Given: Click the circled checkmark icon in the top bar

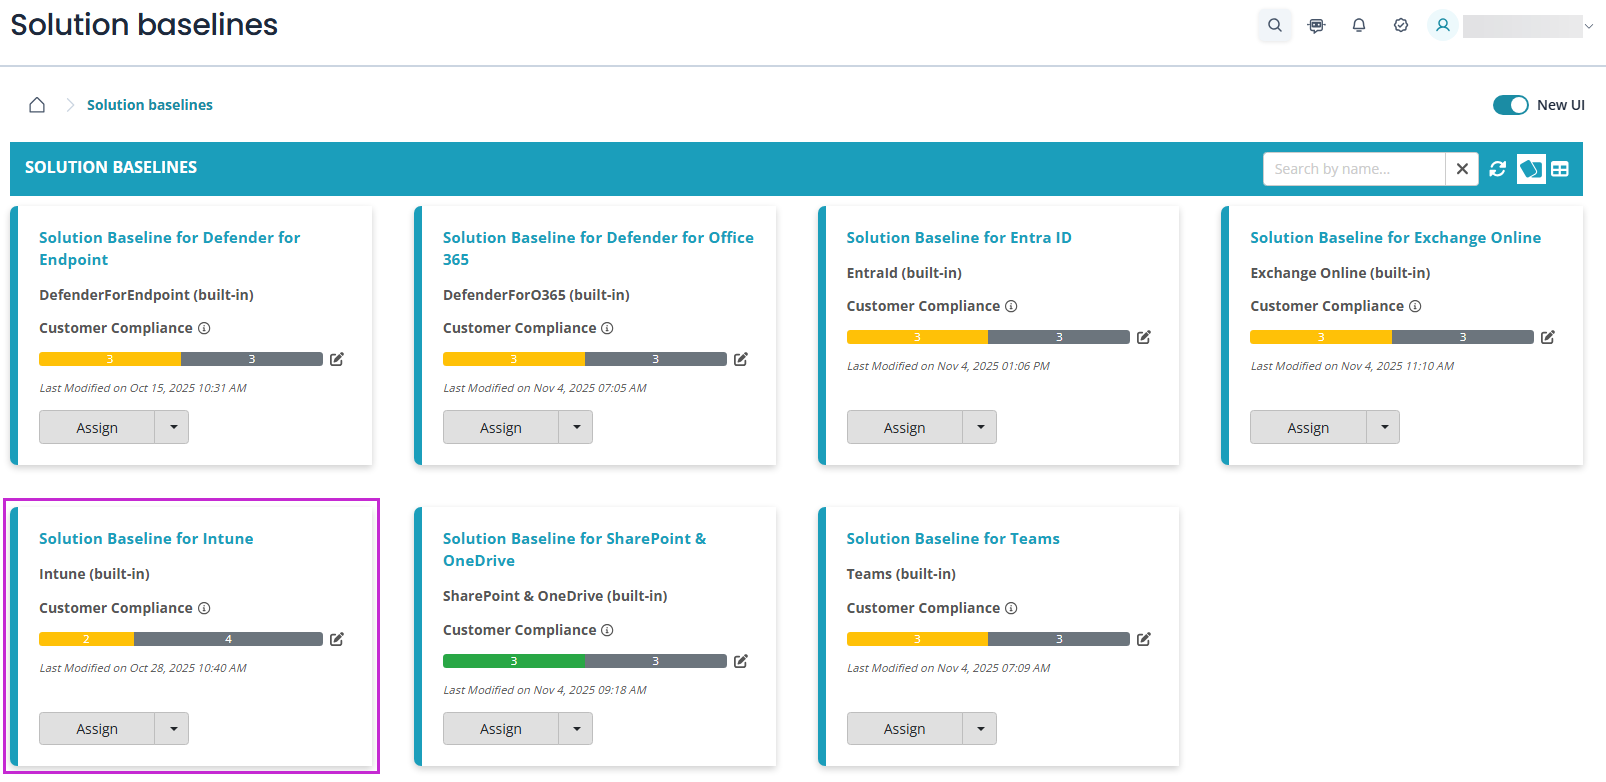Looking at the screenshot, I should [1401, 25].
